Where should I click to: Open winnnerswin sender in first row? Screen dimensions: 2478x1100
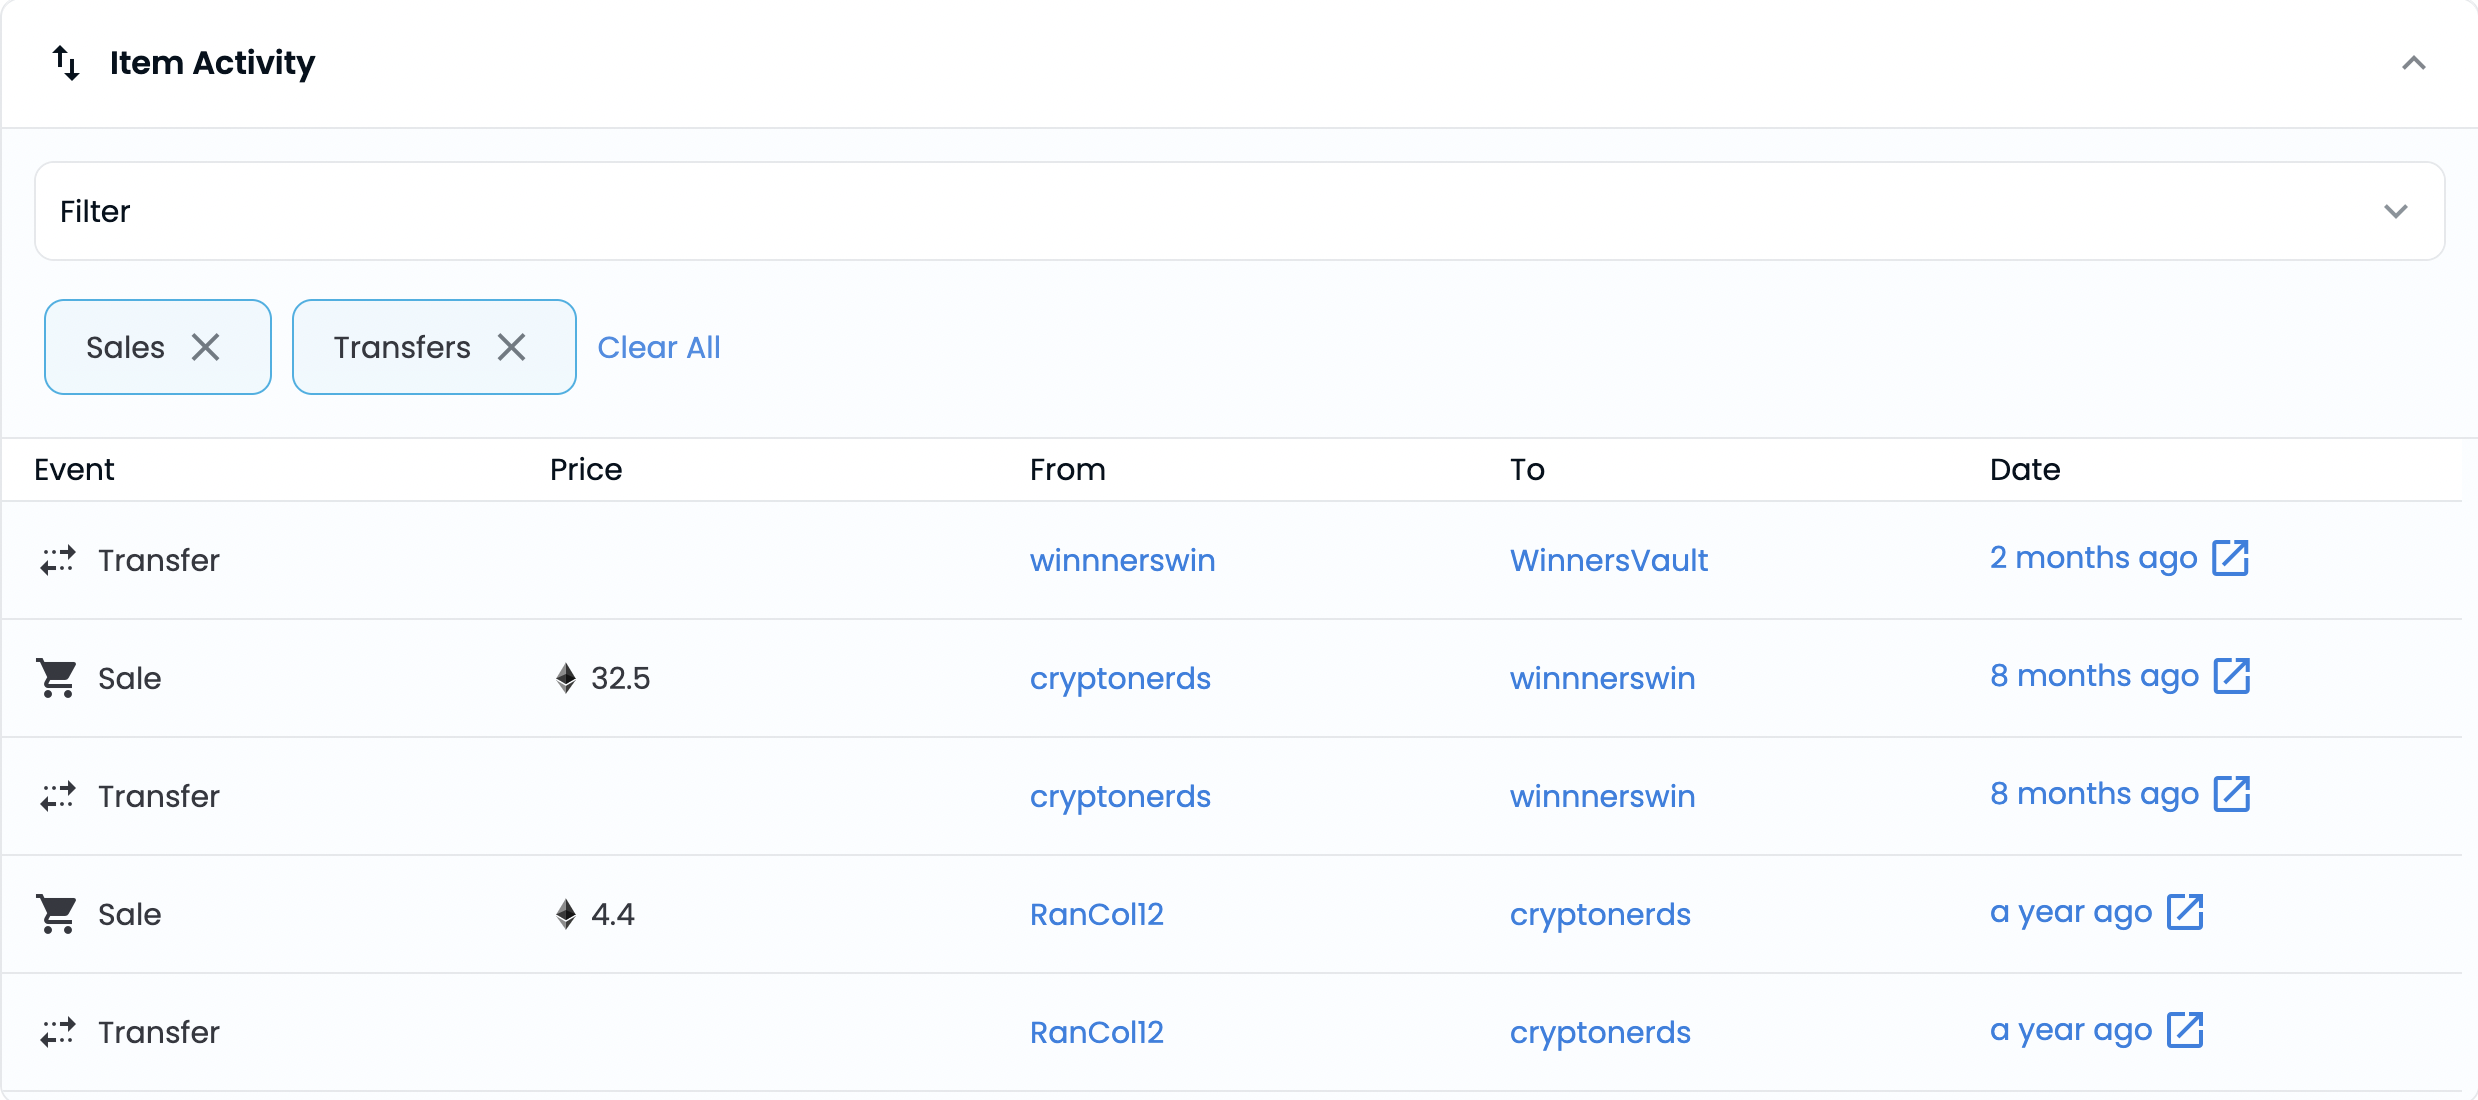click(1123, 560)
